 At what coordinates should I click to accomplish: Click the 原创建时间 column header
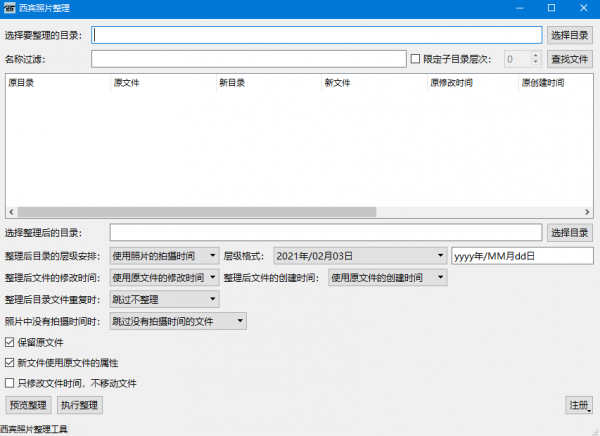(556, 83)
